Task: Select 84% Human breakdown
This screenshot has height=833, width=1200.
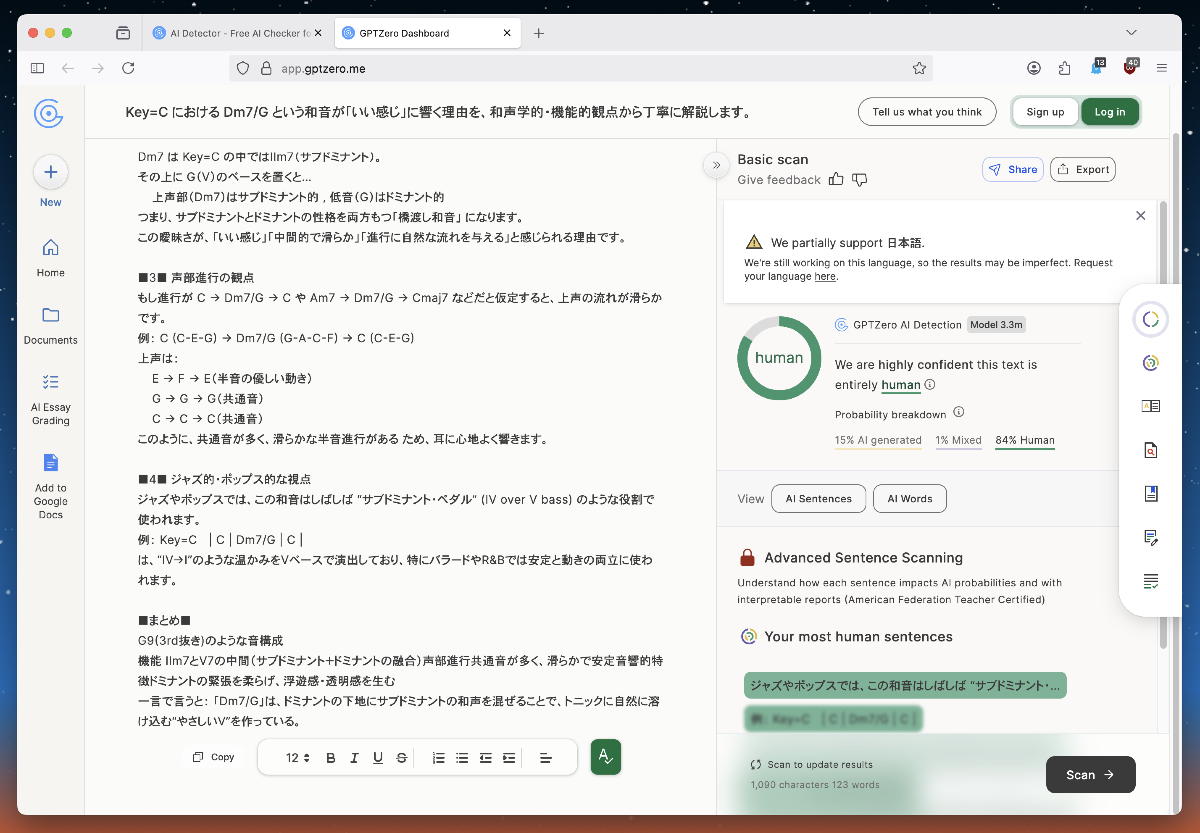Action: [x=1025, y=441]
